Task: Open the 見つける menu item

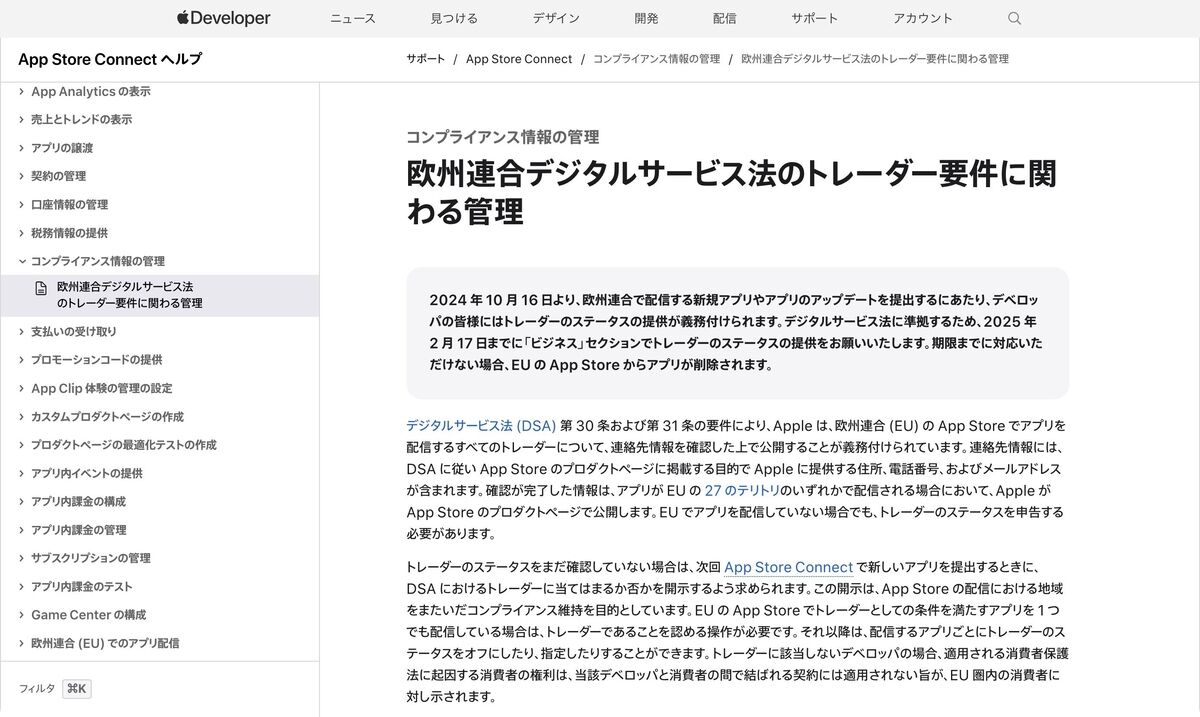Action: [x=454, y=18]
